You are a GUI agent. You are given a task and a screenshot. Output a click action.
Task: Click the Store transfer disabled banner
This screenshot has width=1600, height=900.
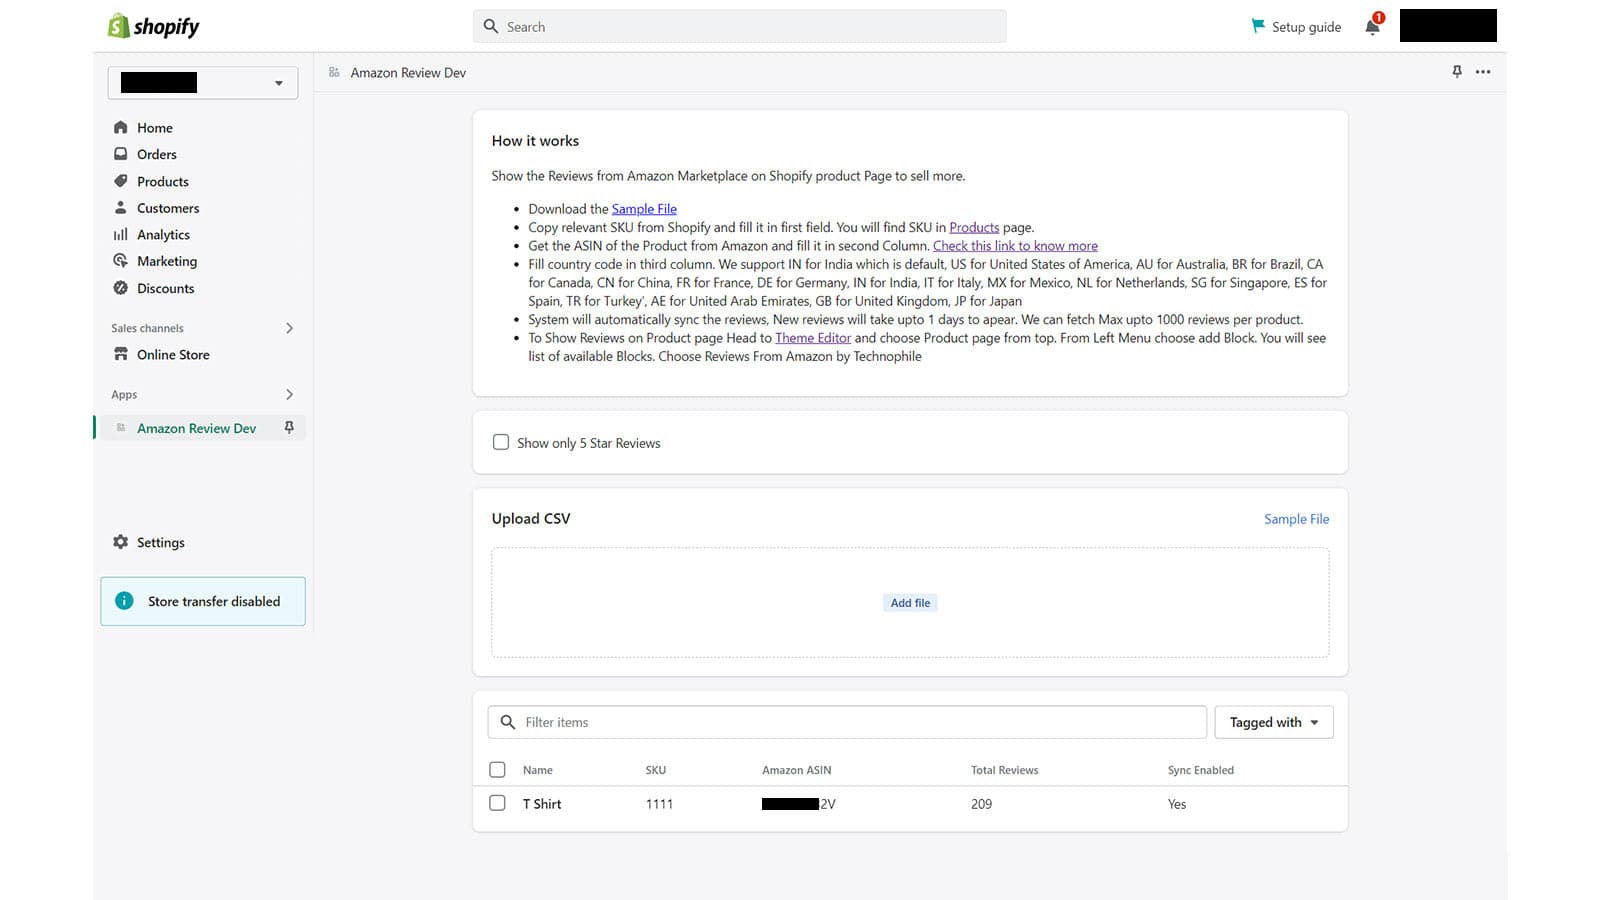point(202,601)
